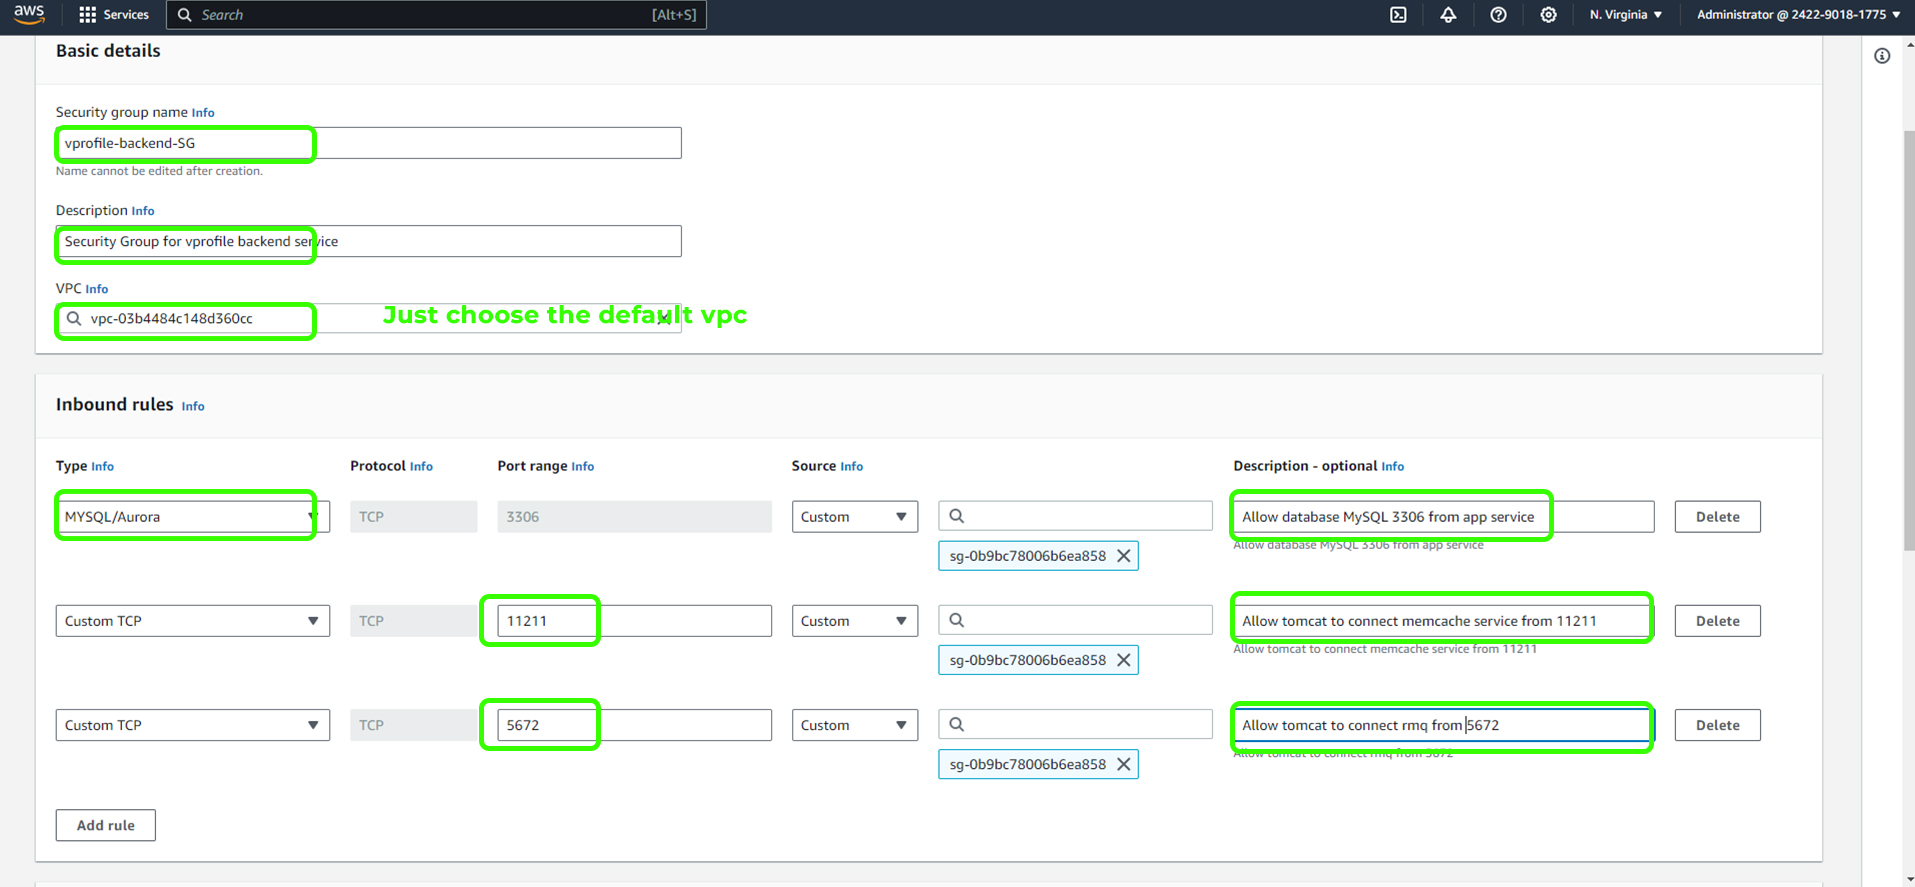Open Info link next to Inbound rules
Viewport: 1915px width, 887px height.
tap(193, 406)
